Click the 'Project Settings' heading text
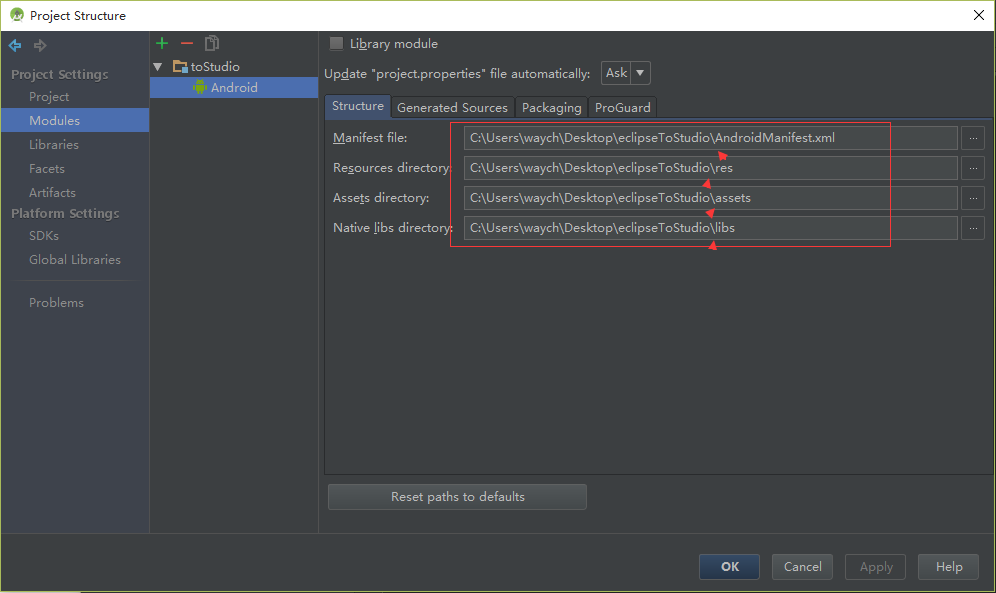Screen dimensions: 996x593 (x=60, y=74)
